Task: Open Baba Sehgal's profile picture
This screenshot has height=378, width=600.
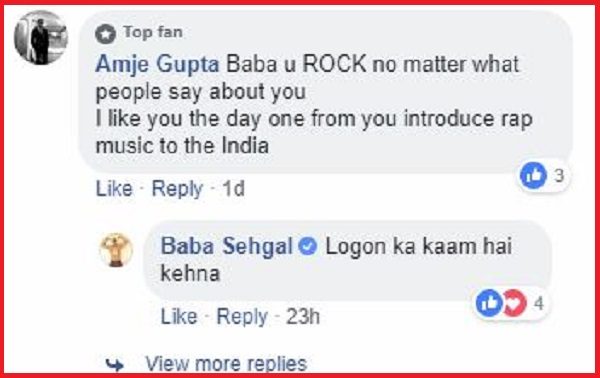Action: coord(116,249)
